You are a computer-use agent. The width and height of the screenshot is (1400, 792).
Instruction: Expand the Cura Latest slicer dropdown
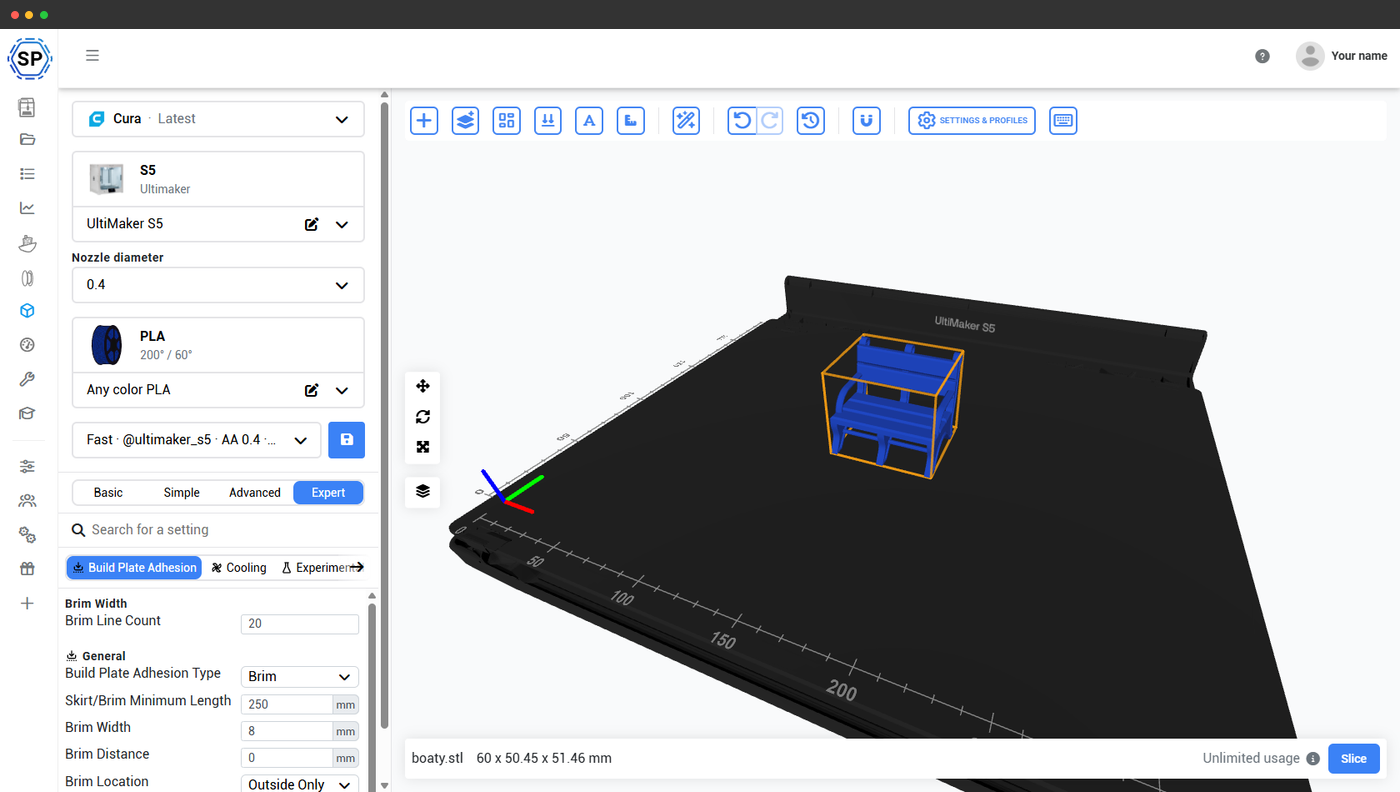pos(218,119)
